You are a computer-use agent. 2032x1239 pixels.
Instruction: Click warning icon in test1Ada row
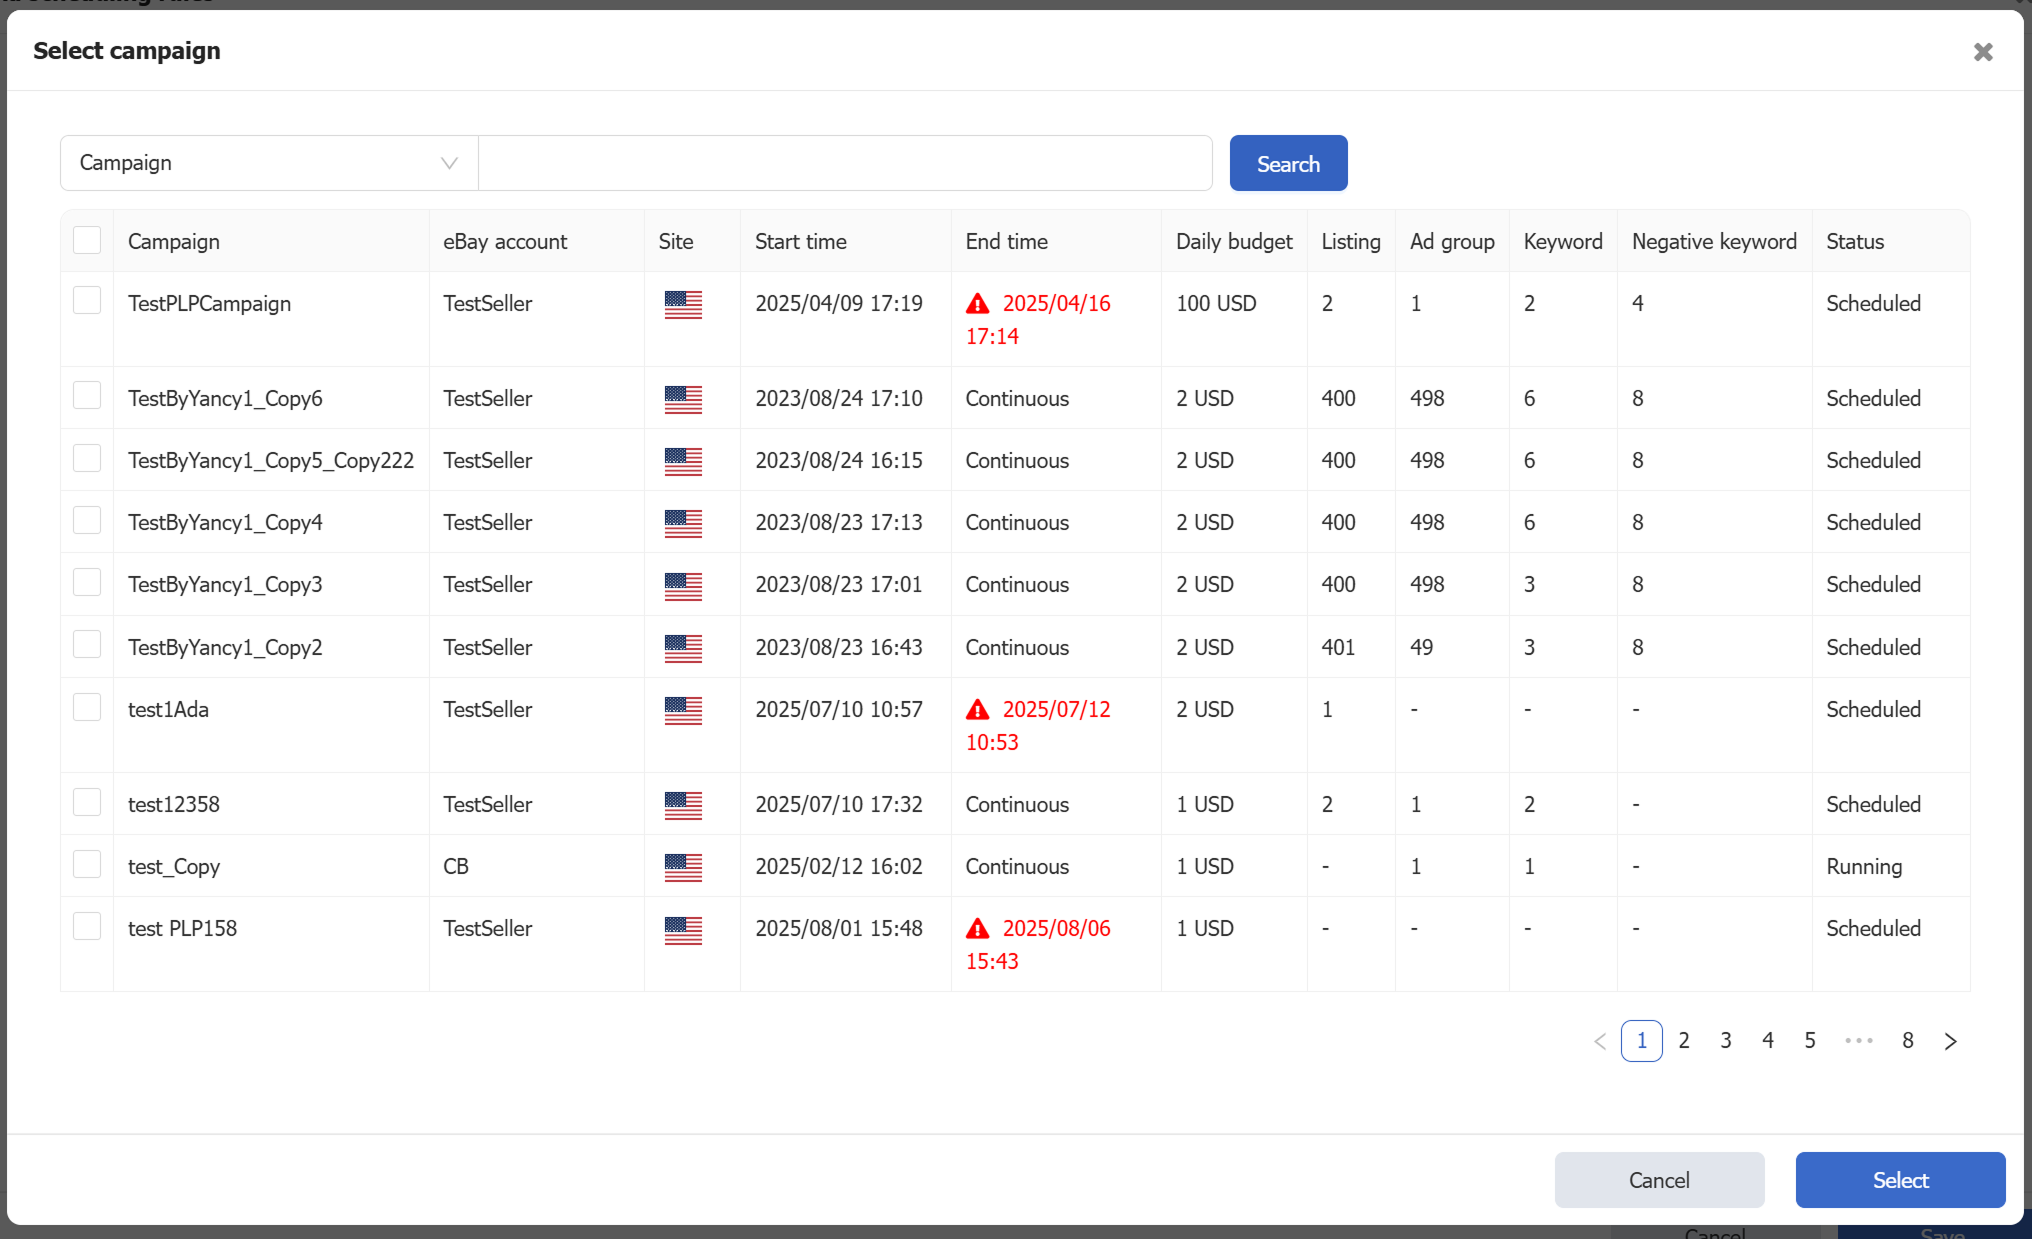(977, 710)
